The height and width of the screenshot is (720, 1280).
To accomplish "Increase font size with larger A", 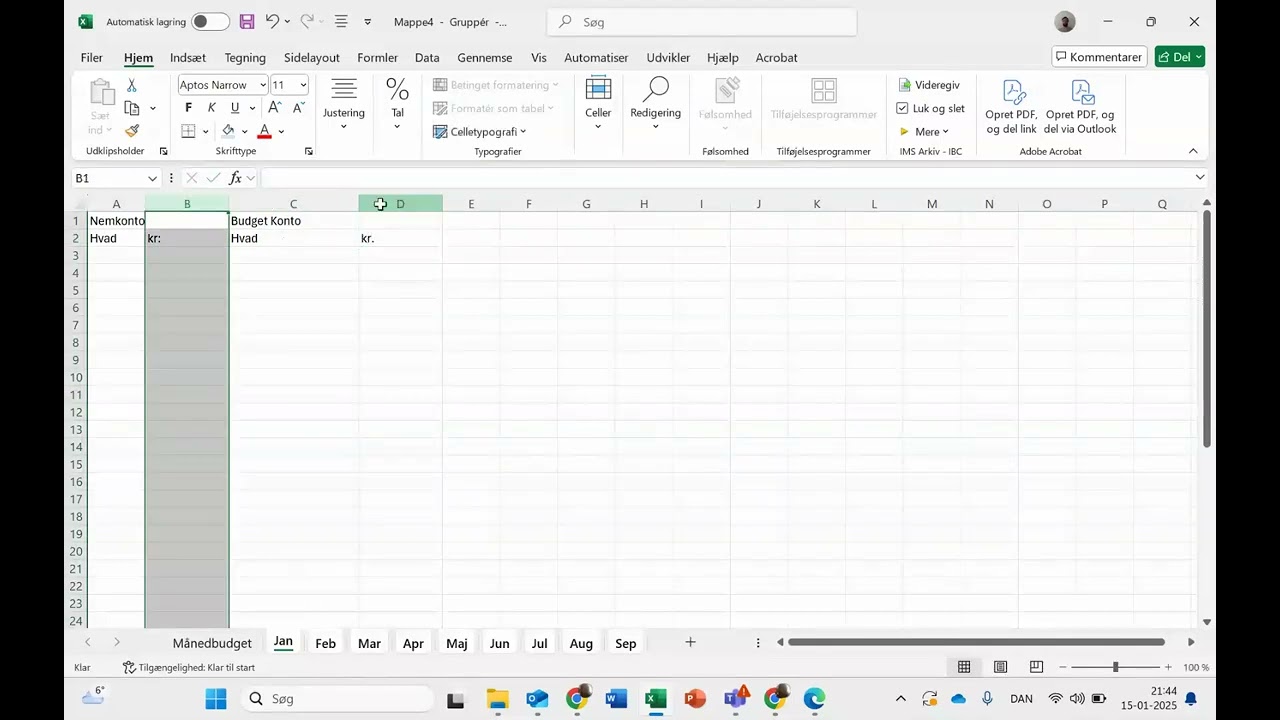I will pos(275,108).
